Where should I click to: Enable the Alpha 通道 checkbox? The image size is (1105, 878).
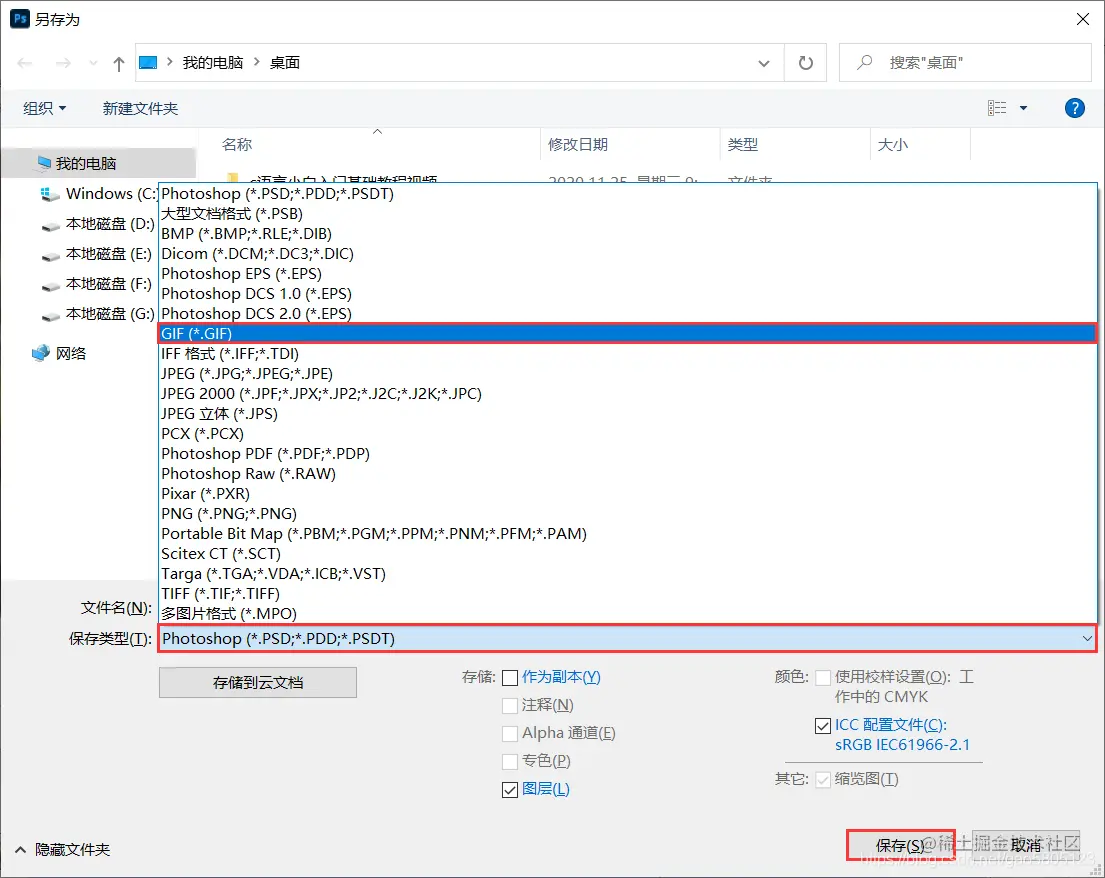[510, 733]
